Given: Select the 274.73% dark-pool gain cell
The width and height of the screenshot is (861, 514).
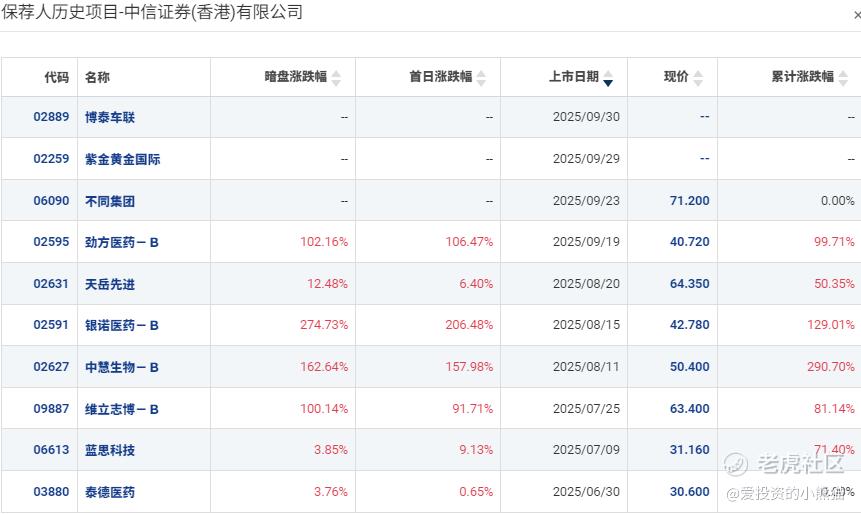Looking at the screenshot, I should point(324,325).
